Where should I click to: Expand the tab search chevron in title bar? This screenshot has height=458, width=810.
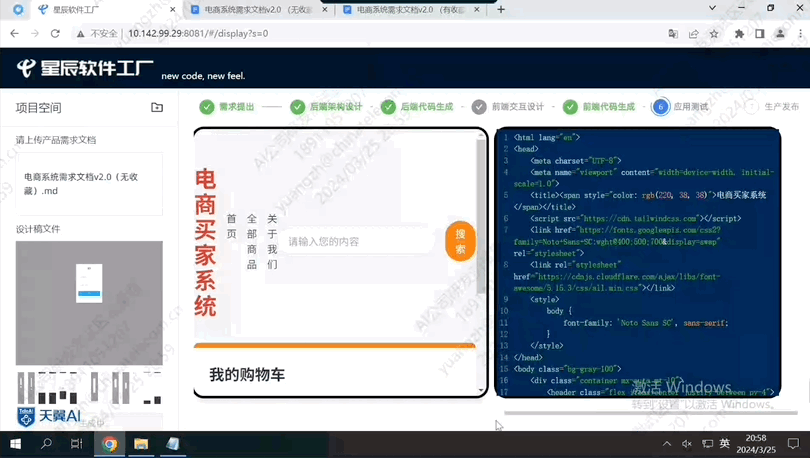tap(712, 8)
